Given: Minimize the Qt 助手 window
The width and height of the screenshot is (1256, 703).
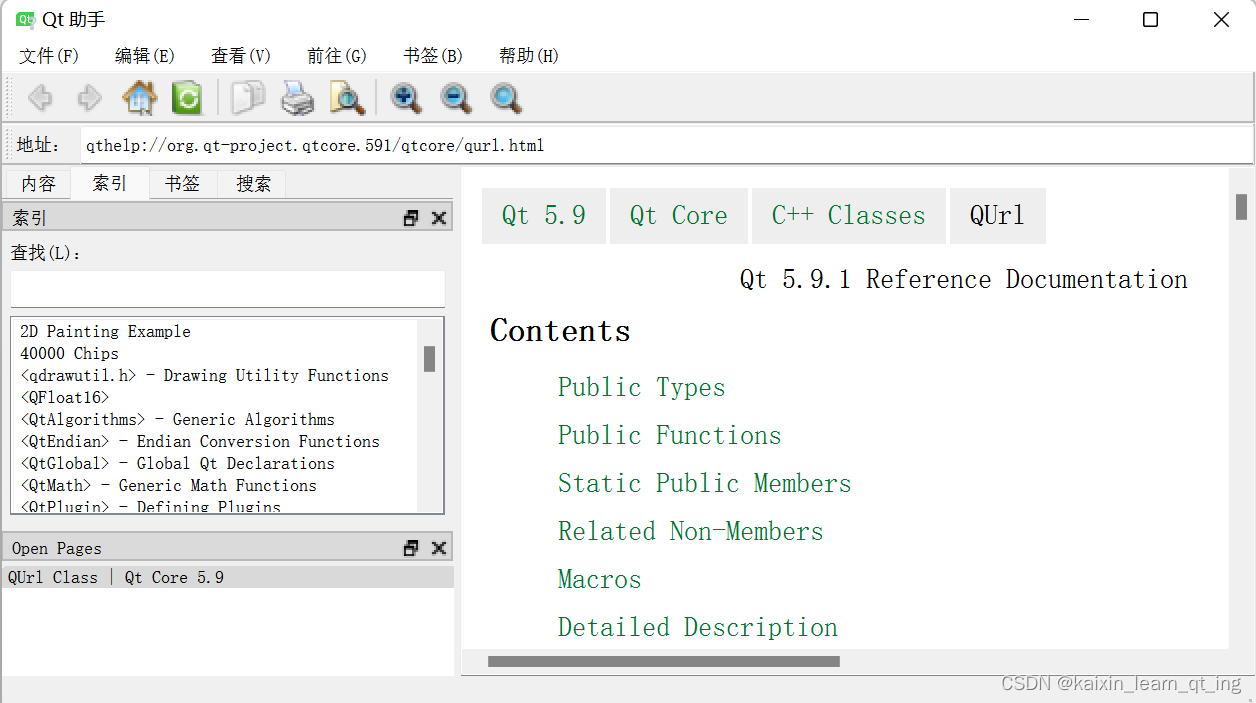Looking at the screenshot, I should point(1081,20).
